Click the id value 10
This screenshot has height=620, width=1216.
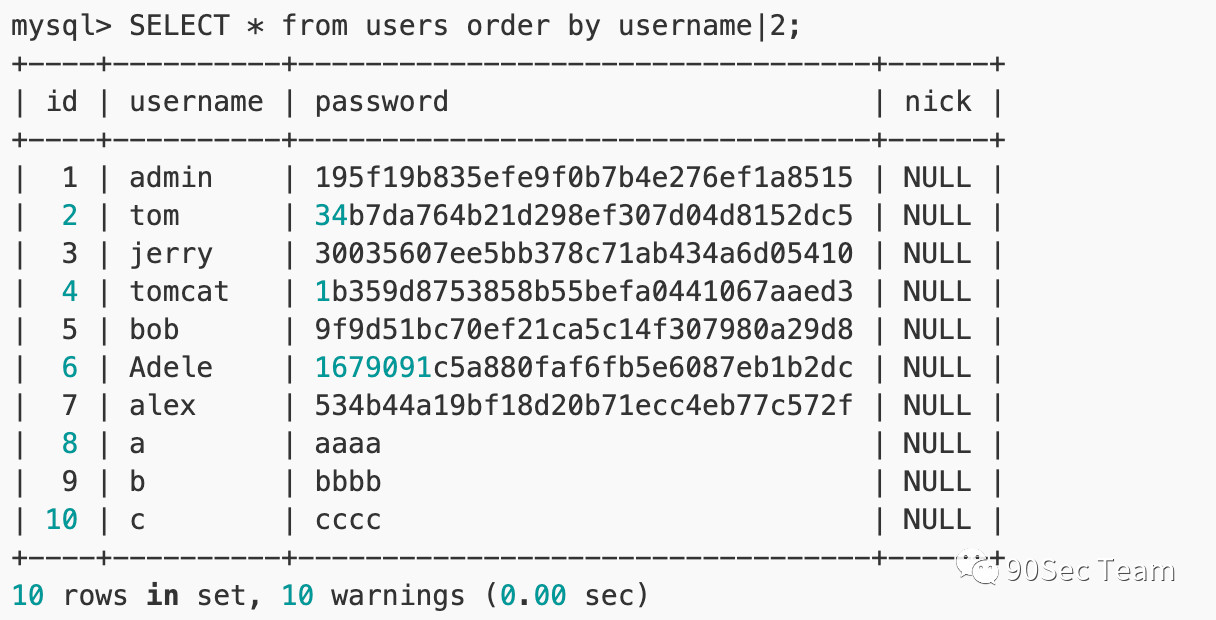coord(61,519)
